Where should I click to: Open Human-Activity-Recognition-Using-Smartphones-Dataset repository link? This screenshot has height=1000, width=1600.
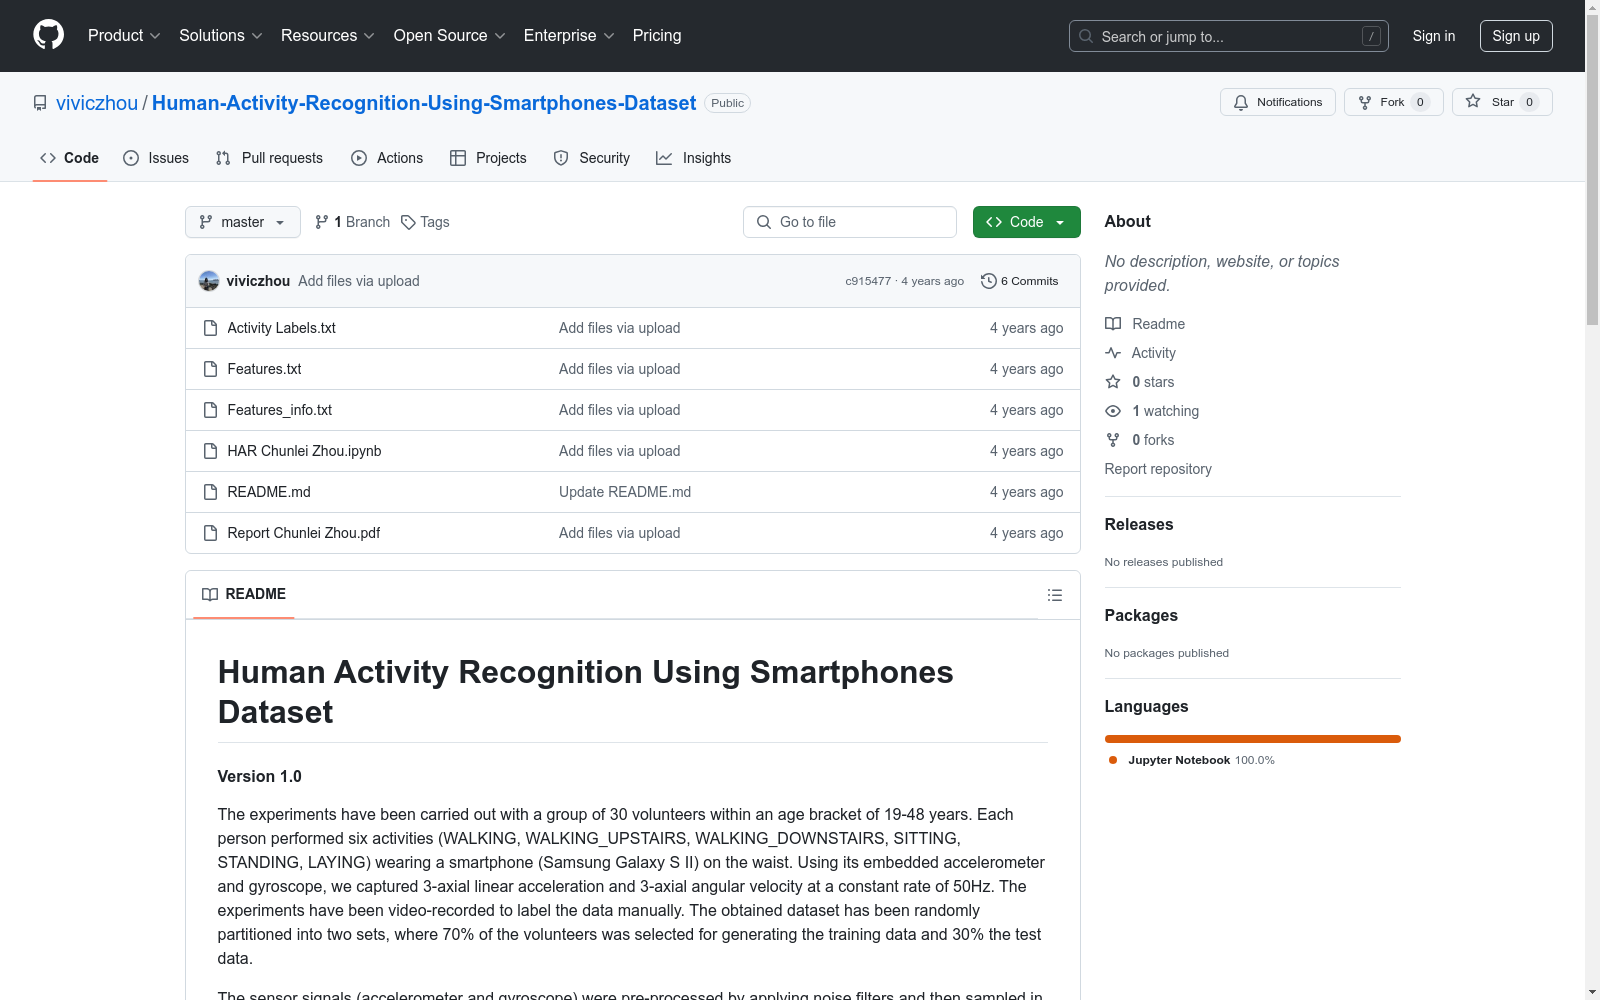coord(424,103)
